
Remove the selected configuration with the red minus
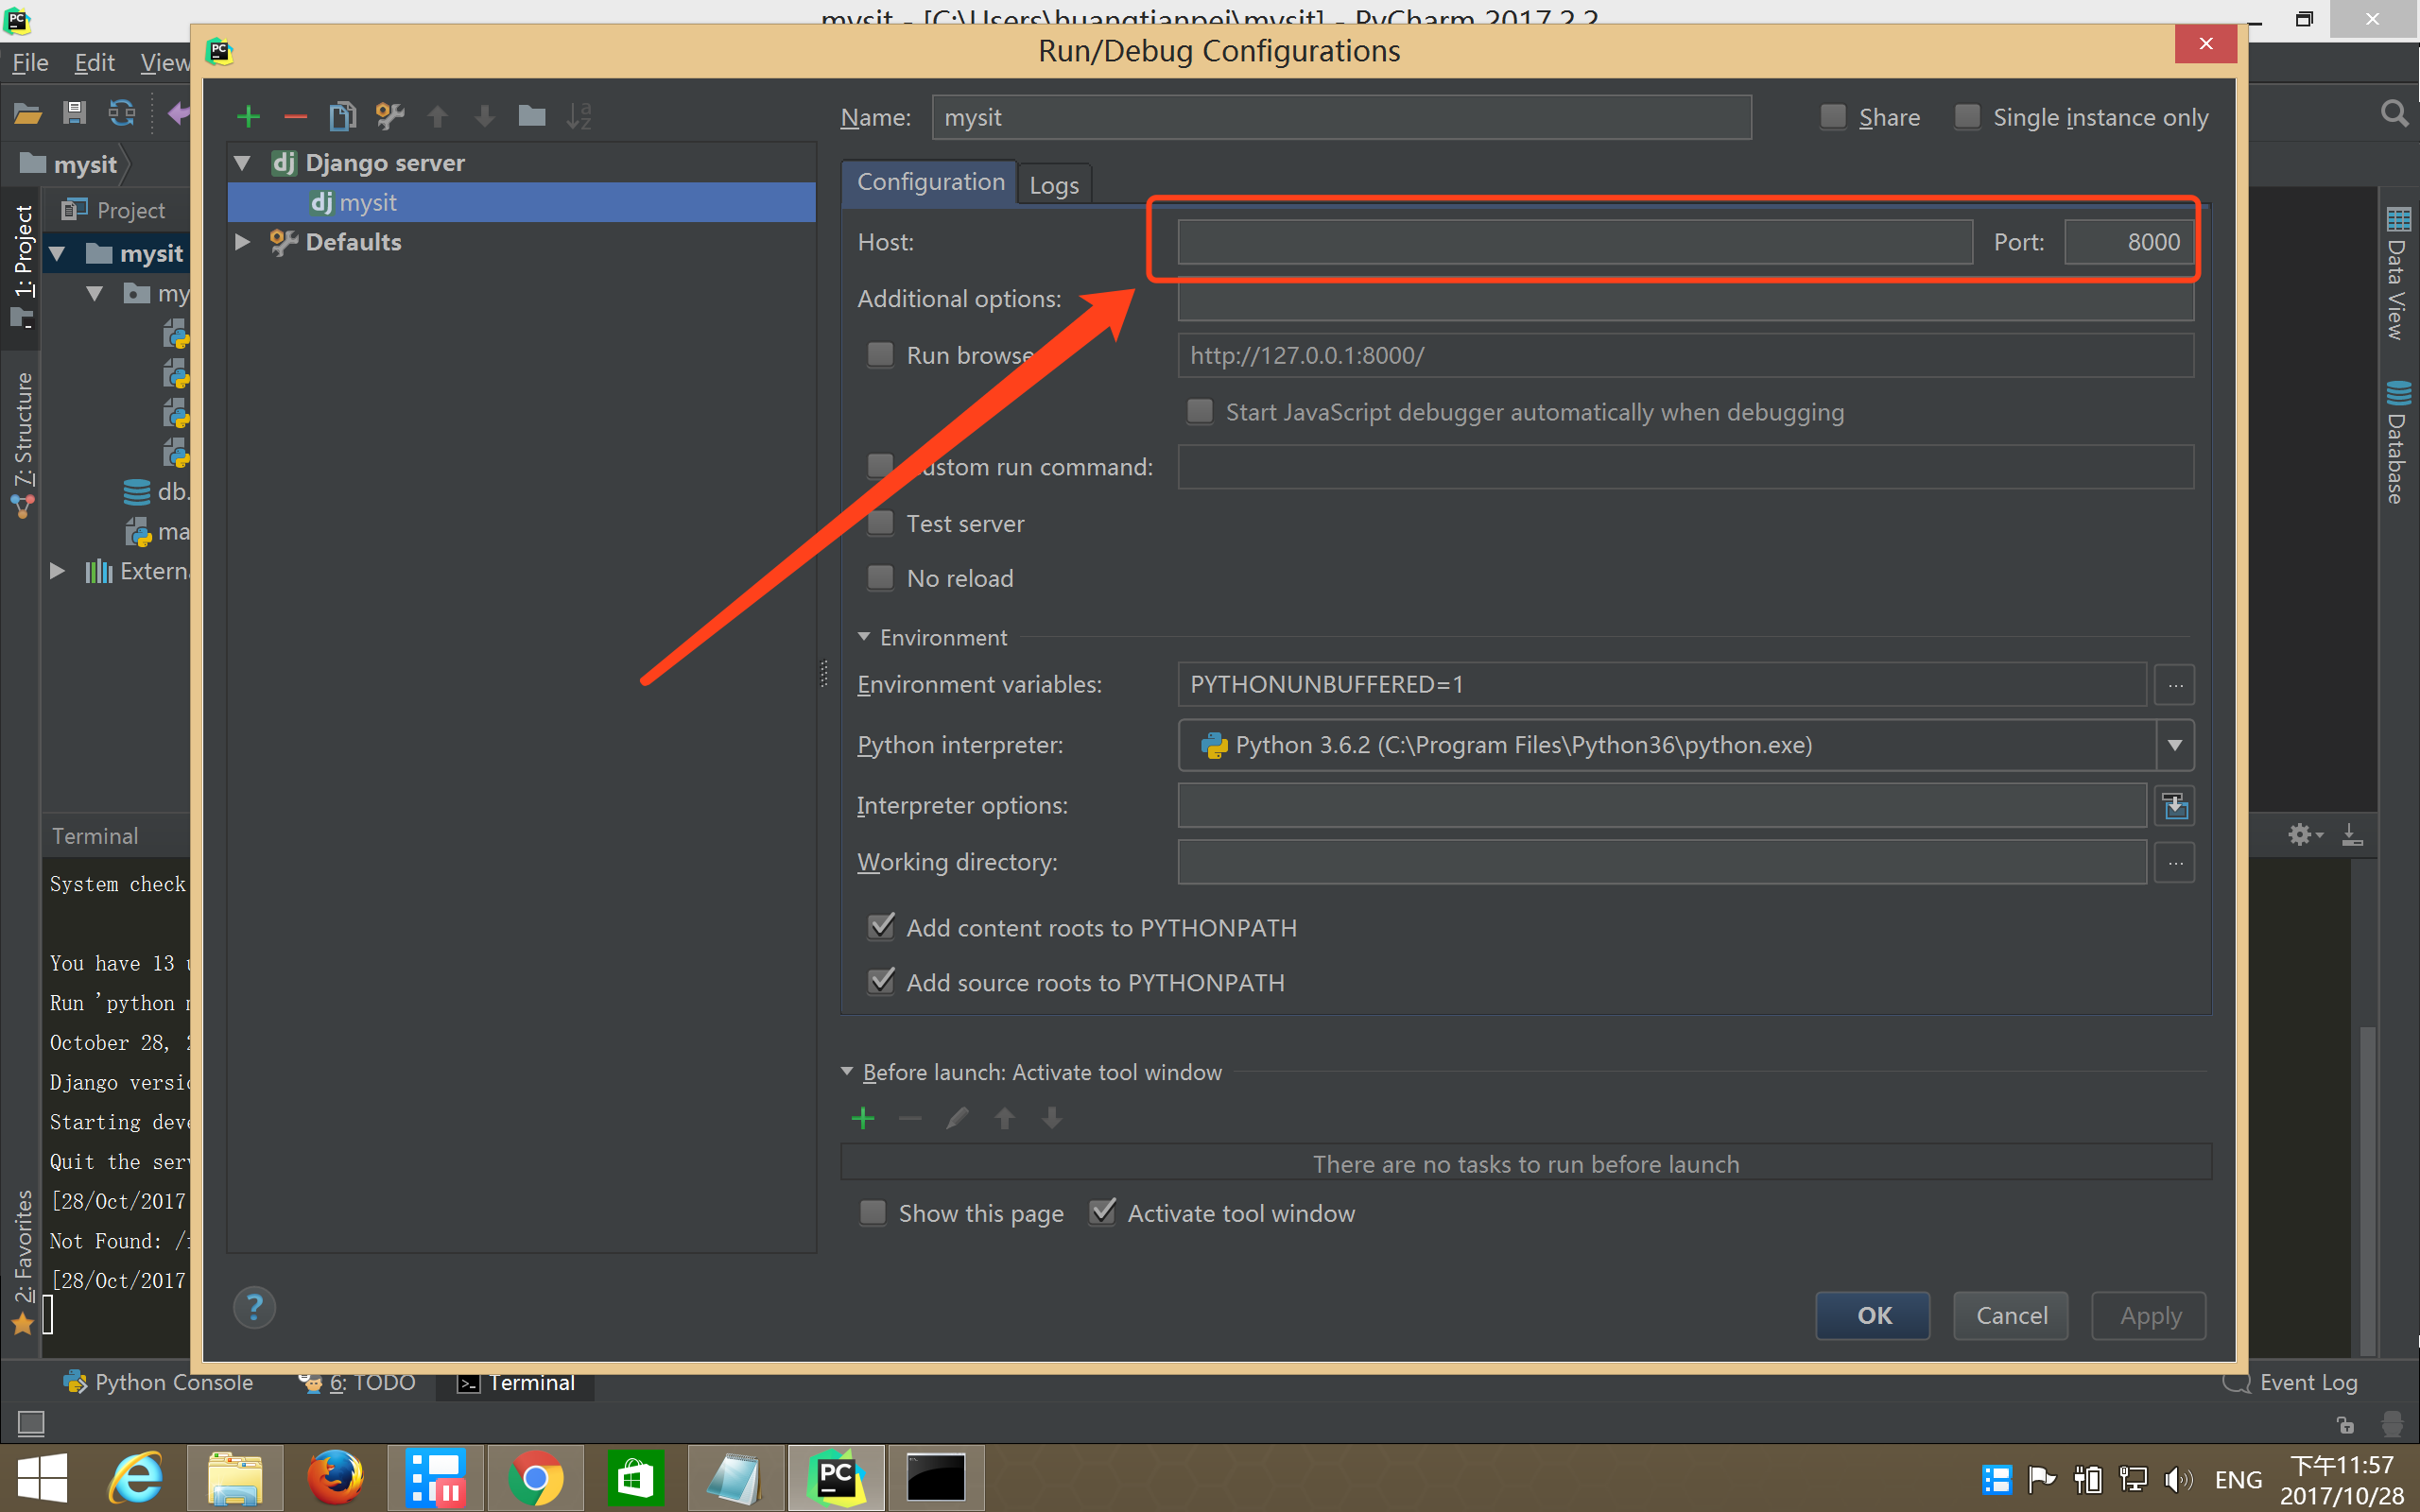[x=295, y=116]
